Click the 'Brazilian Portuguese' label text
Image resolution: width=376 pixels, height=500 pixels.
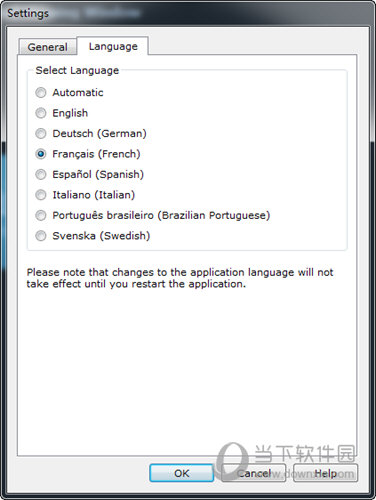click(x=213, y=215)
